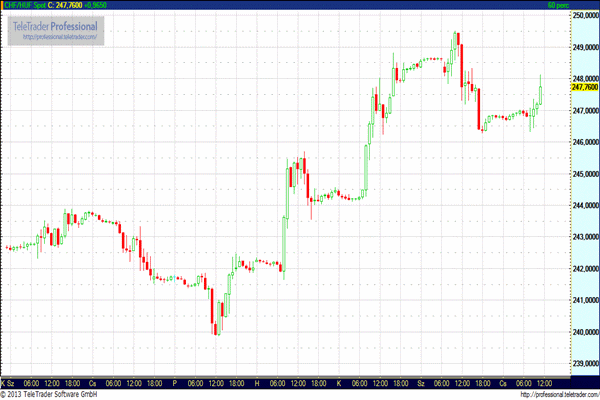The width and height of the screenshot is (600, 400).
Task: Select the H day marker on time axis
Action: pos(256,383)
